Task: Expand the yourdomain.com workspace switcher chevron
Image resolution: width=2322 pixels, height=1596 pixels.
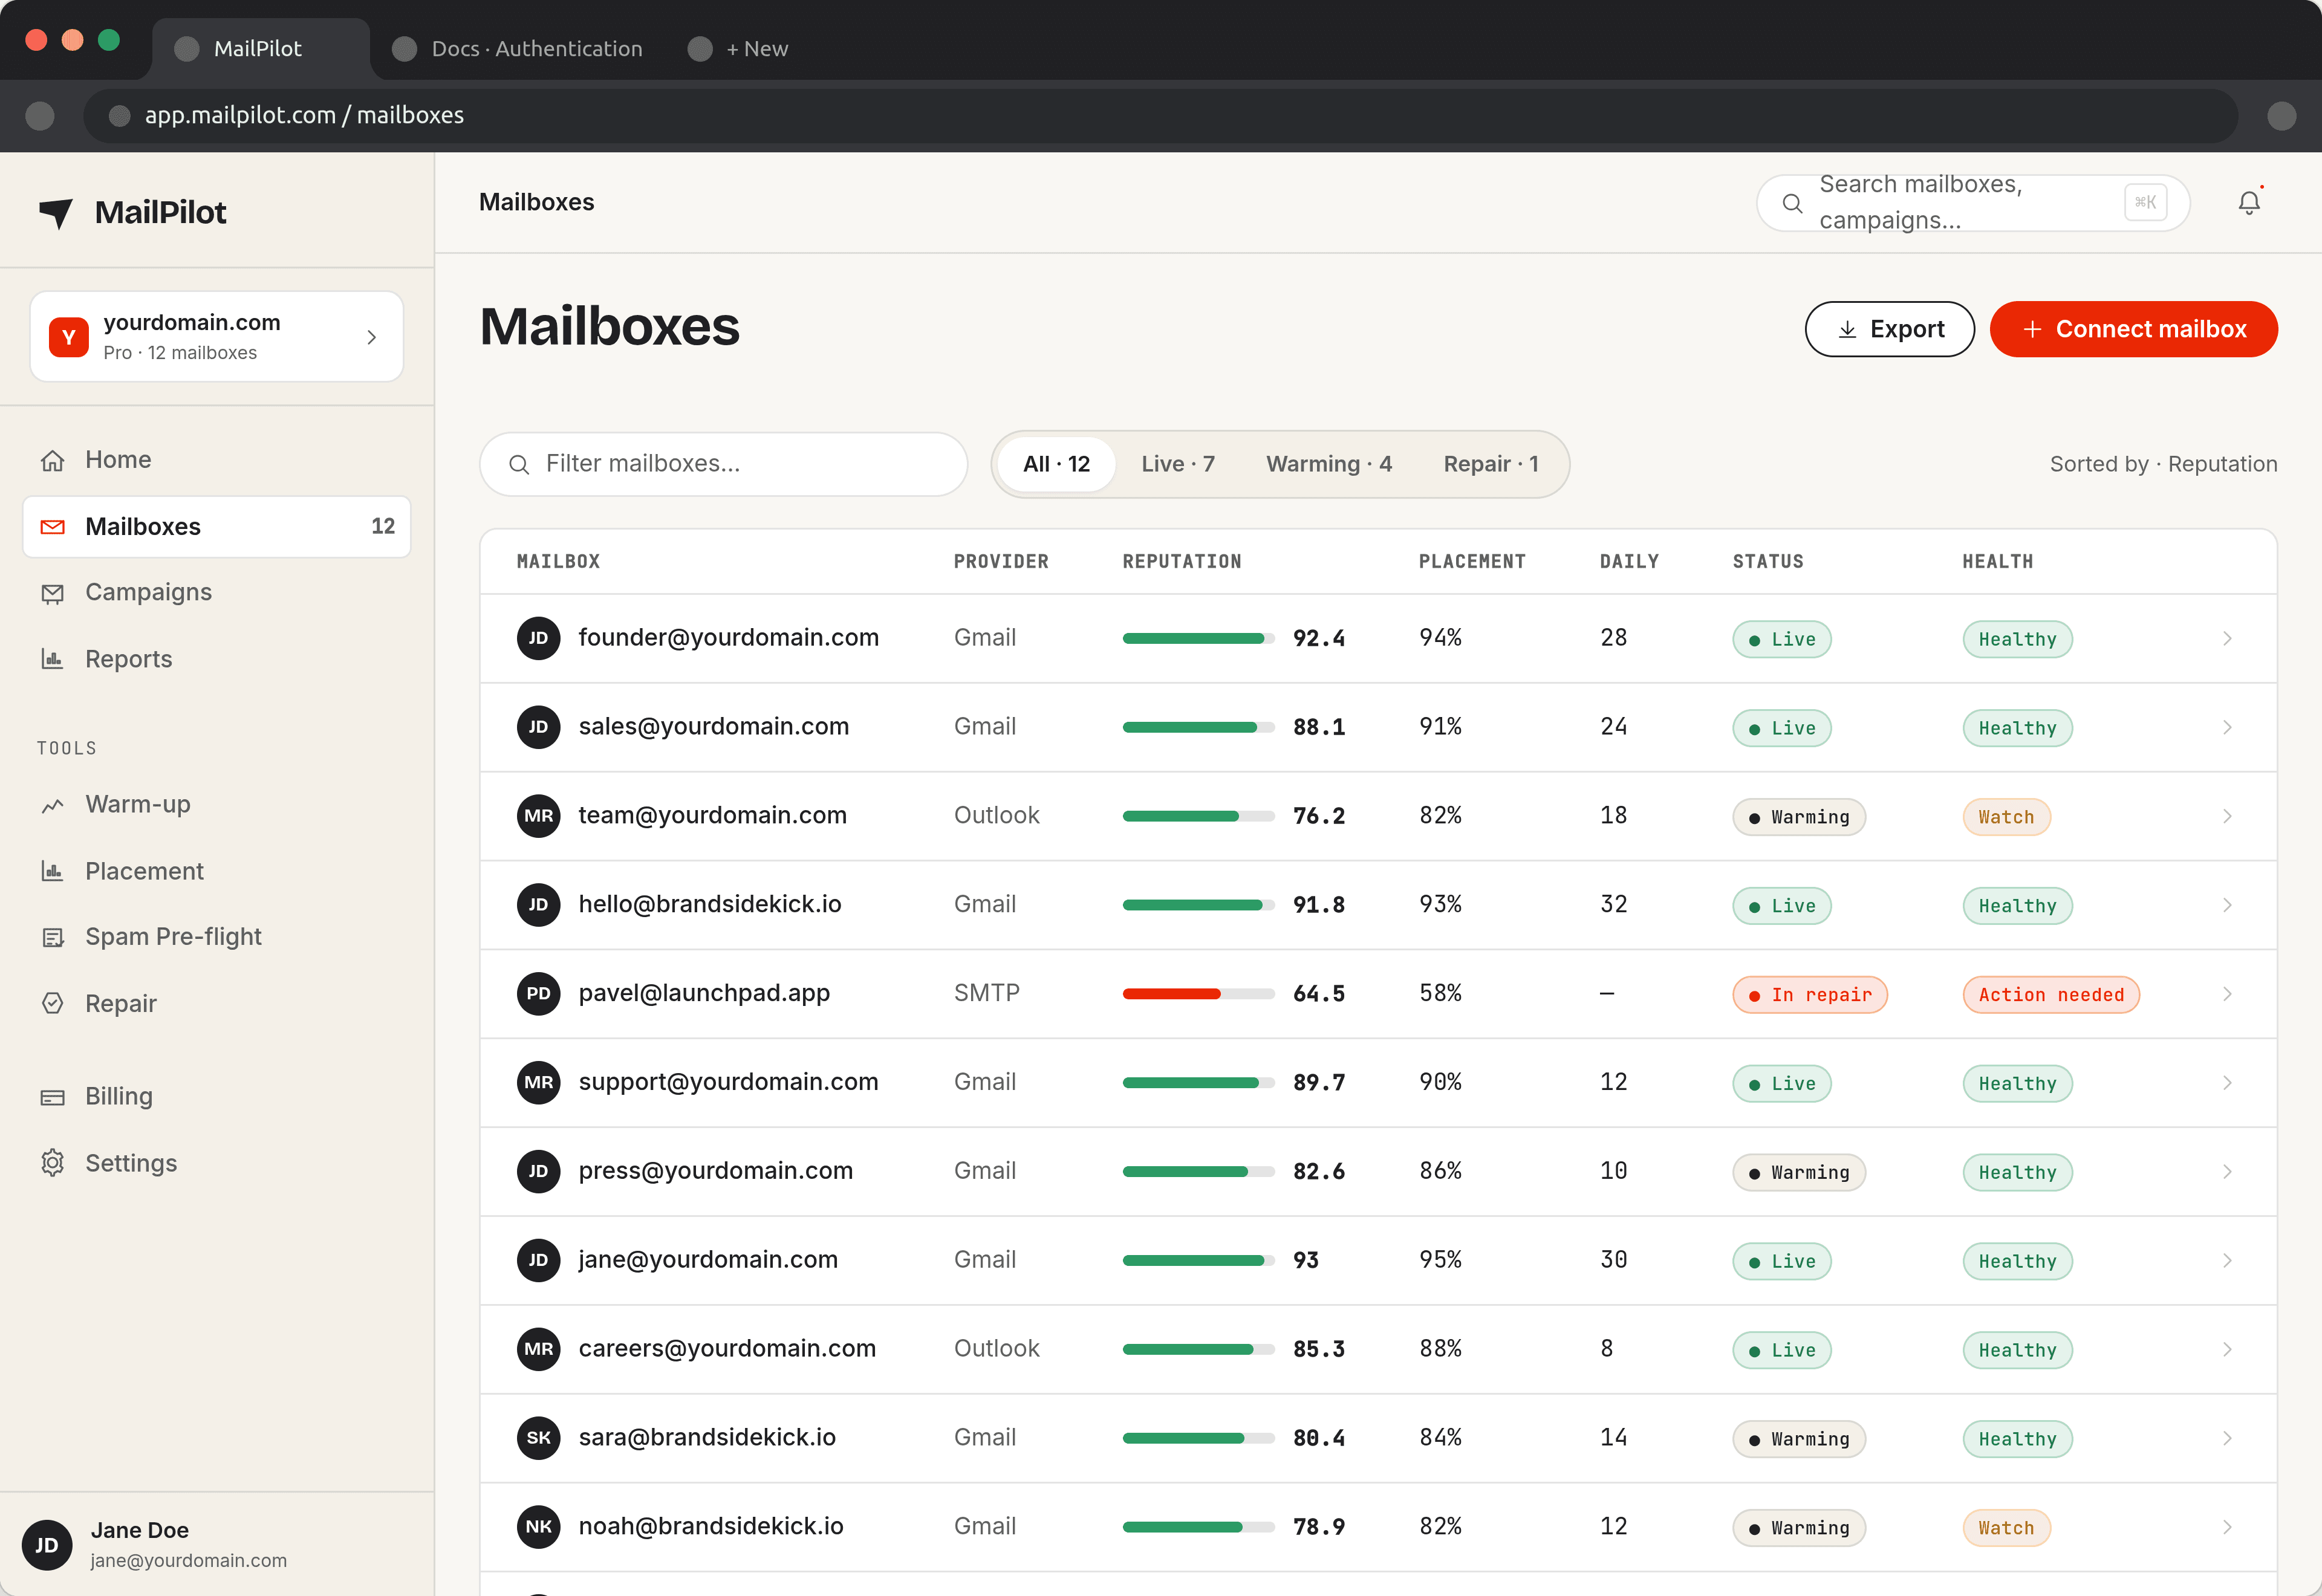Action: (x=372, y=337)
